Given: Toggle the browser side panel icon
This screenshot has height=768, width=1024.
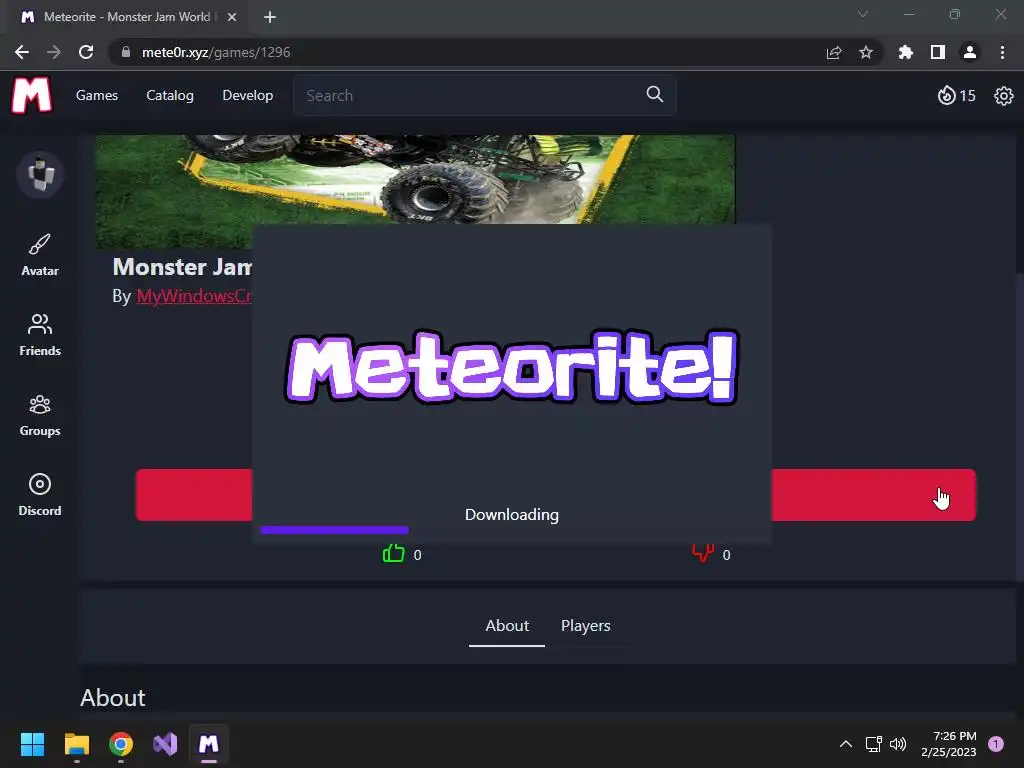Looking at the screenshot, I should pyautogui.click(x=938, y=52).
